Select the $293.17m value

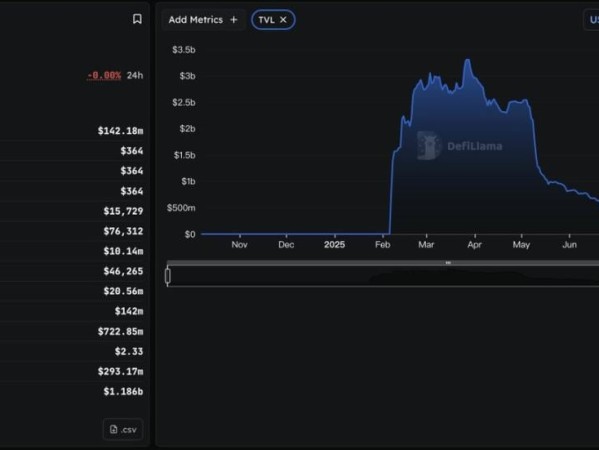coord(120,371)
